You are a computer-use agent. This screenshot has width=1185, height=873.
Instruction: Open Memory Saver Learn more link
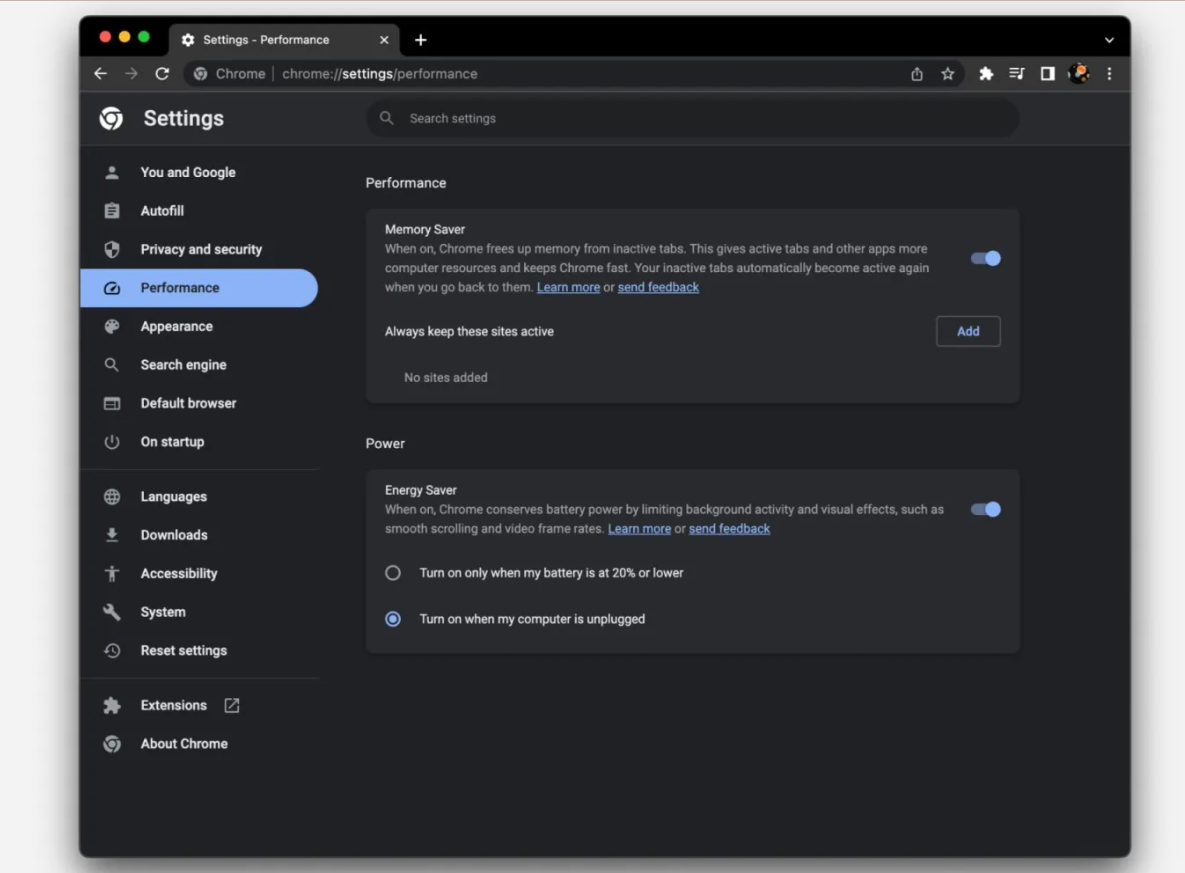pos(568,287)
